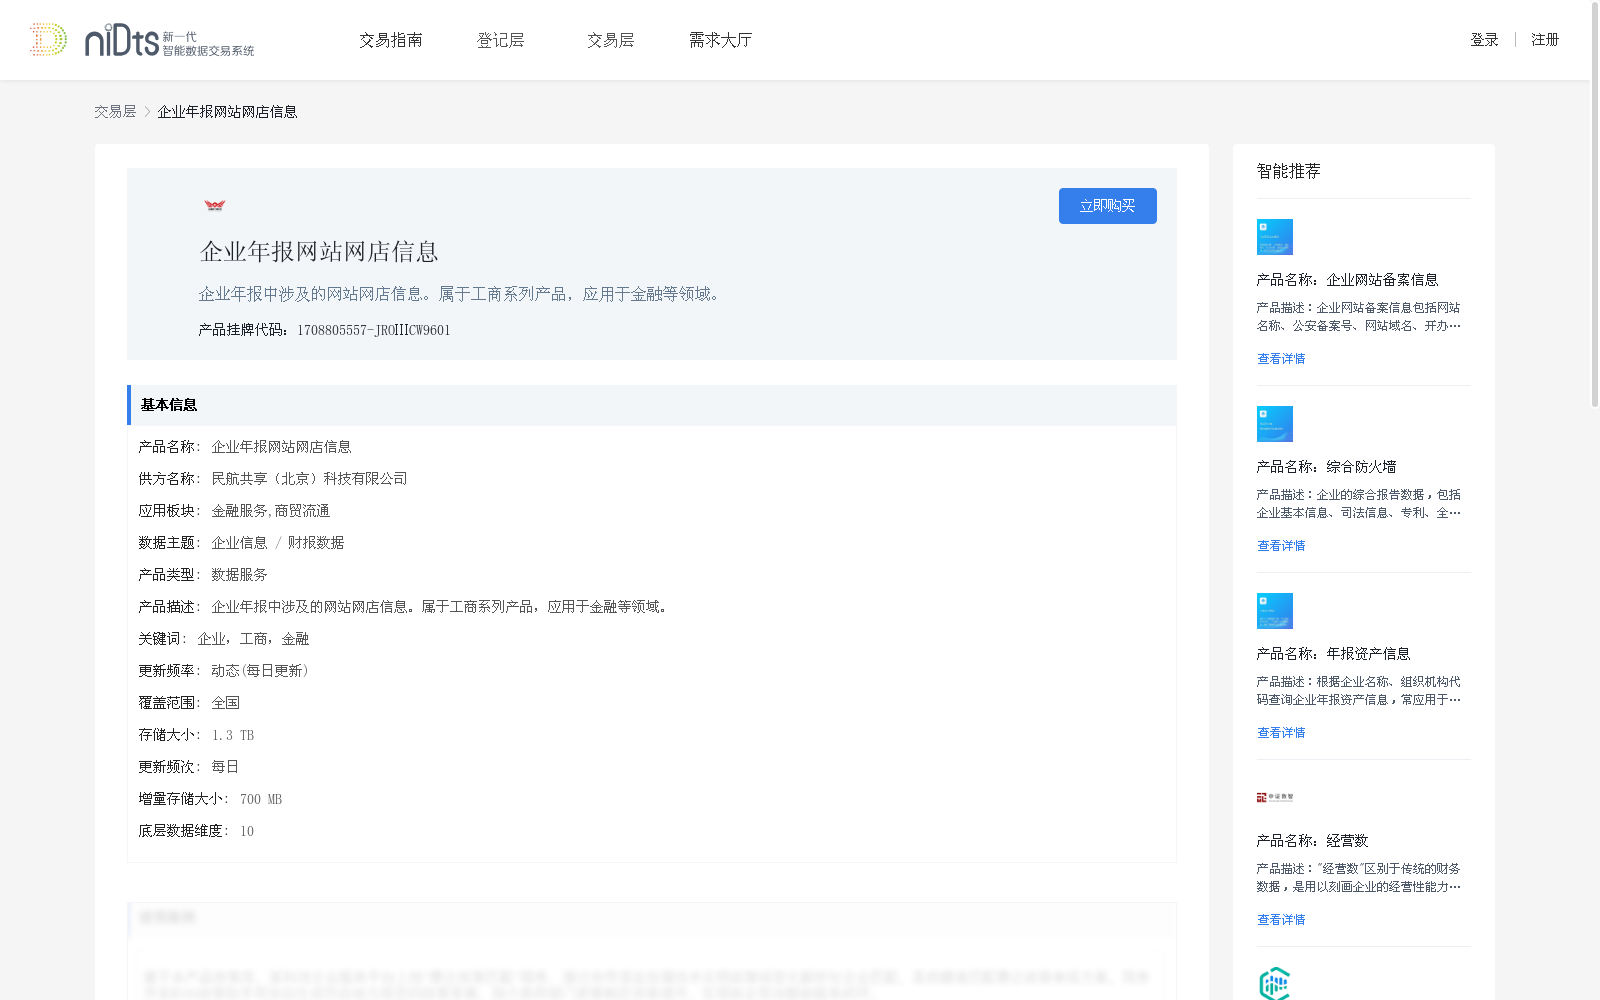Click the value 金融服务,商贸流通
This screenshot has height=1000, width=1600.
(270, 511)
